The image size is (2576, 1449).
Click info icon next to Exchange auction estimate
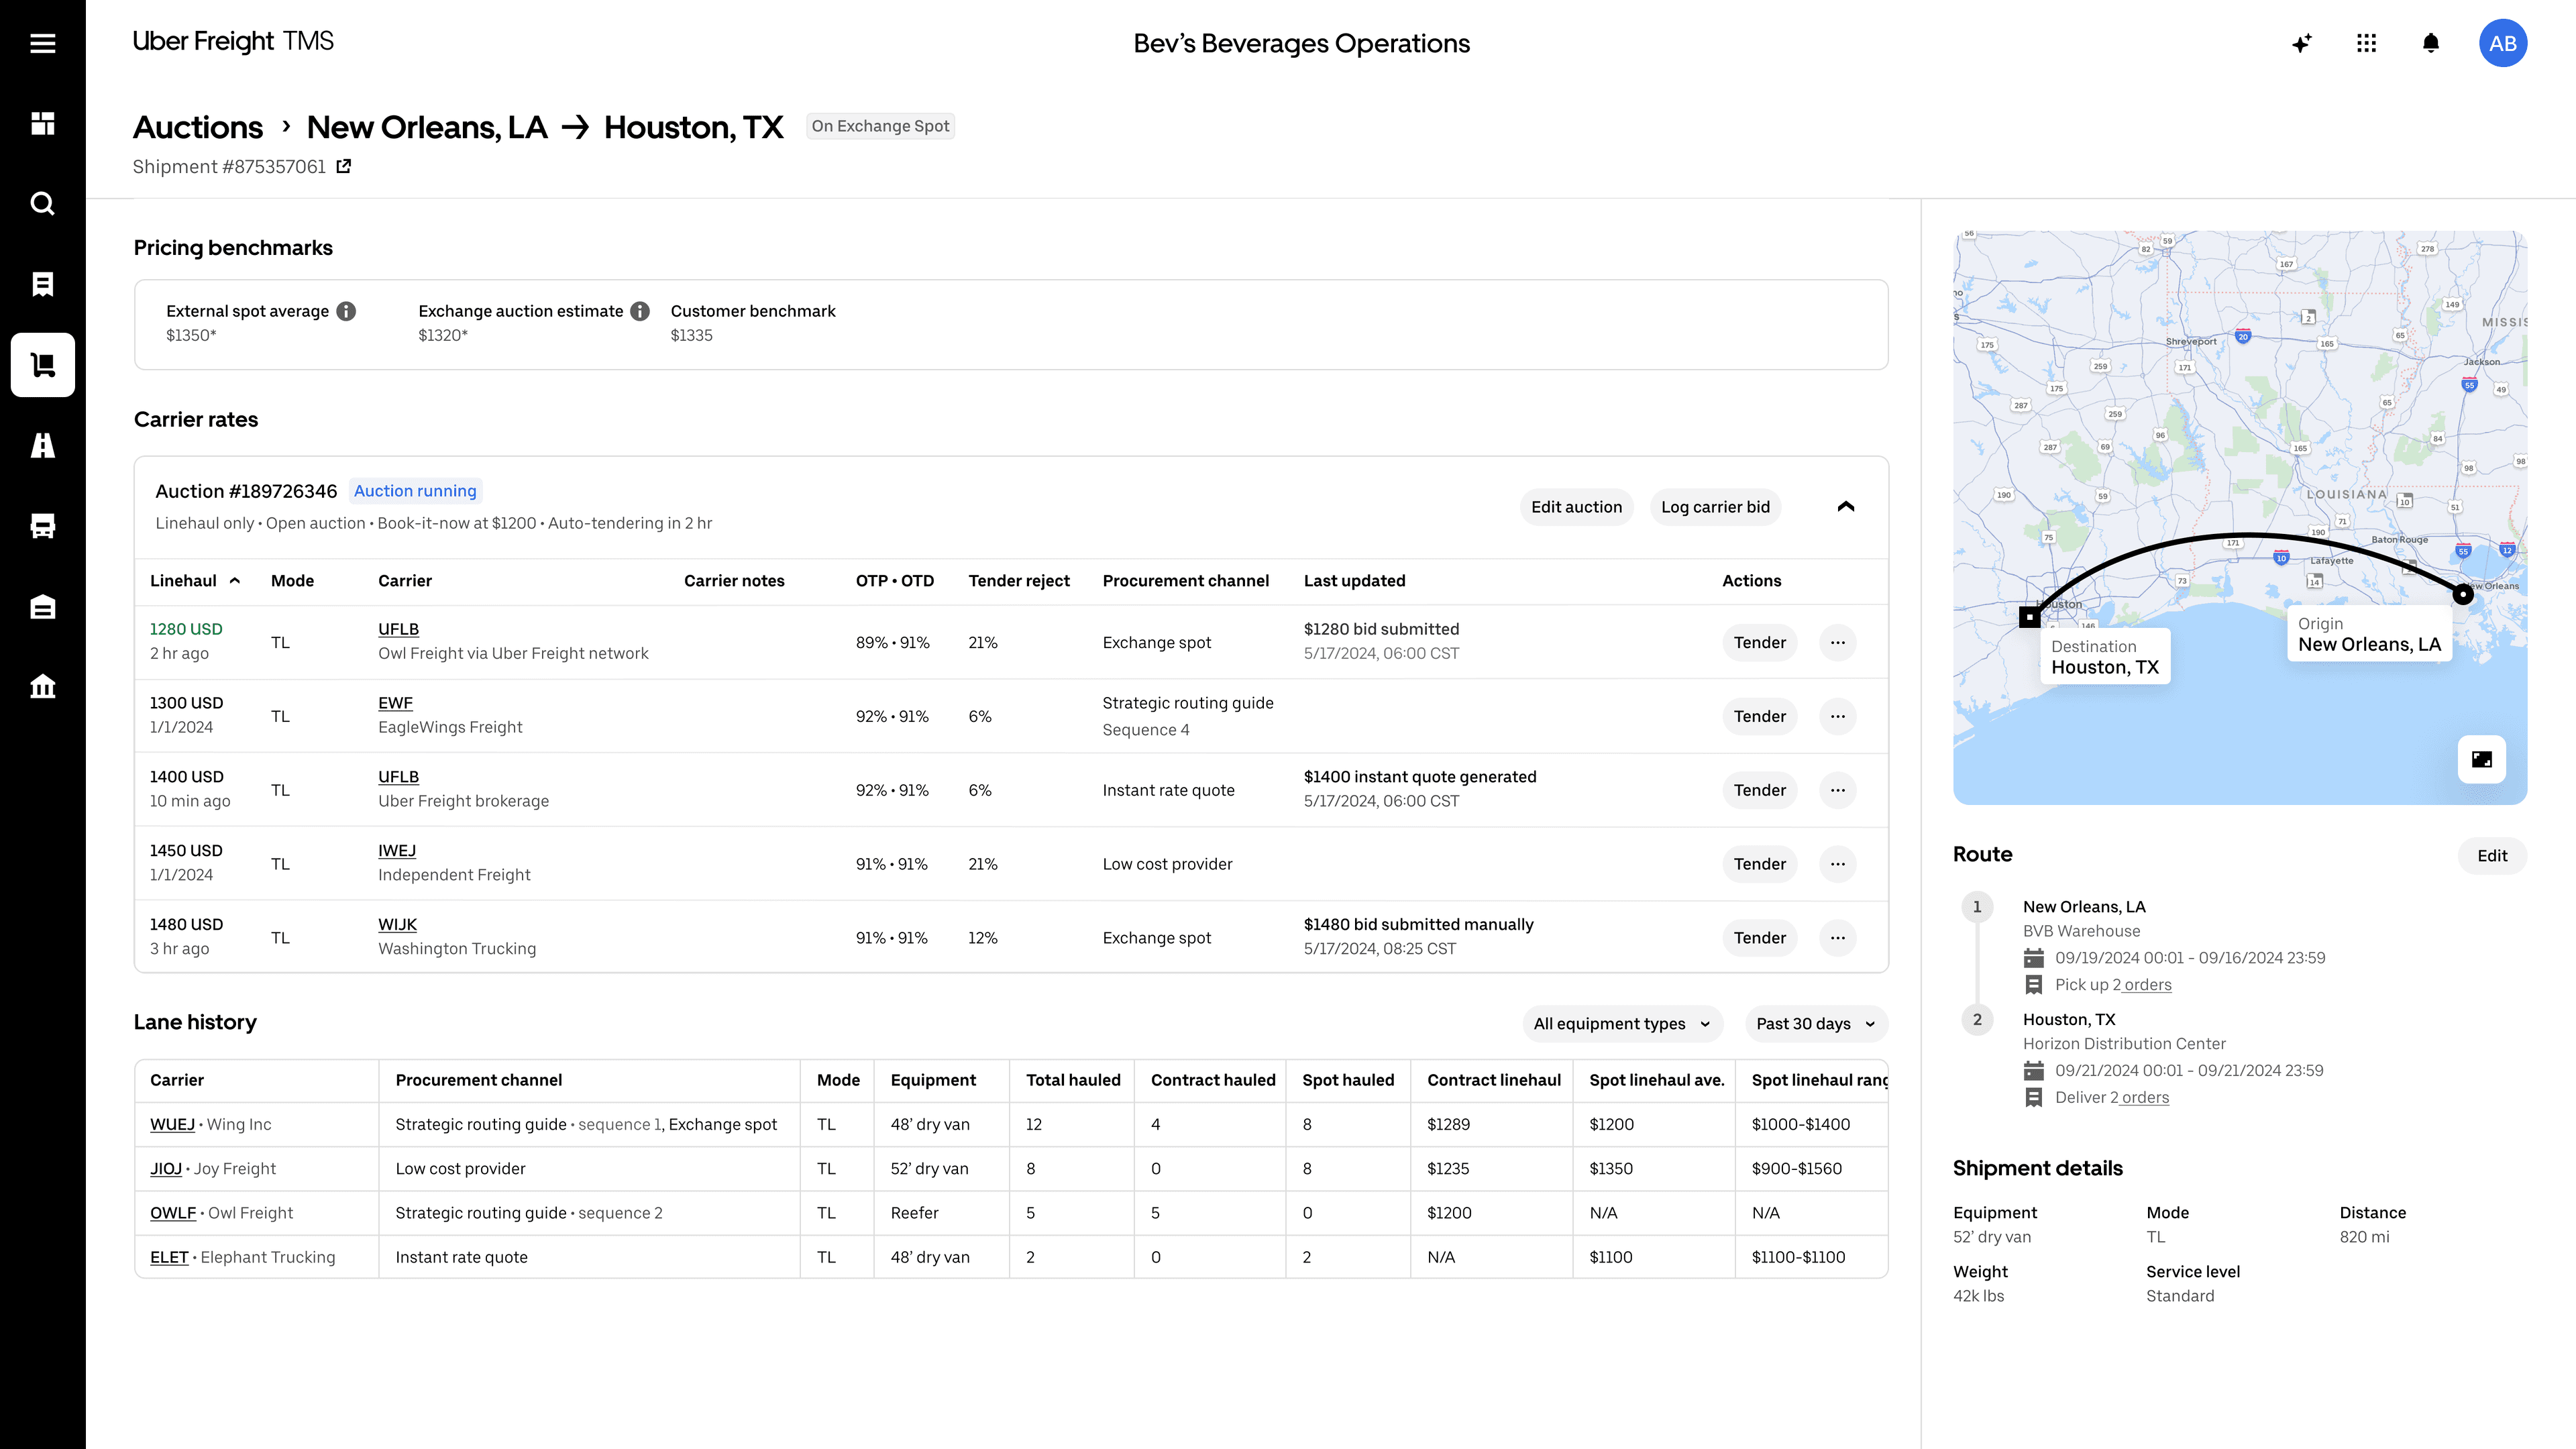(x=640, y=311)
